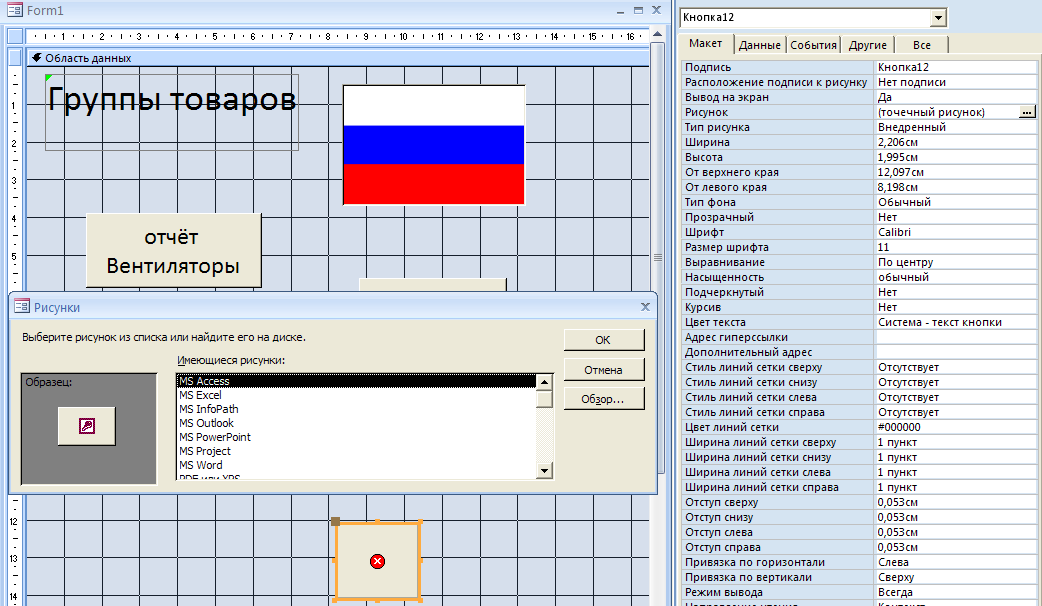Click Расположение подписи к рисунку value field
The image size is (1042, 606).
pos(956,82)
